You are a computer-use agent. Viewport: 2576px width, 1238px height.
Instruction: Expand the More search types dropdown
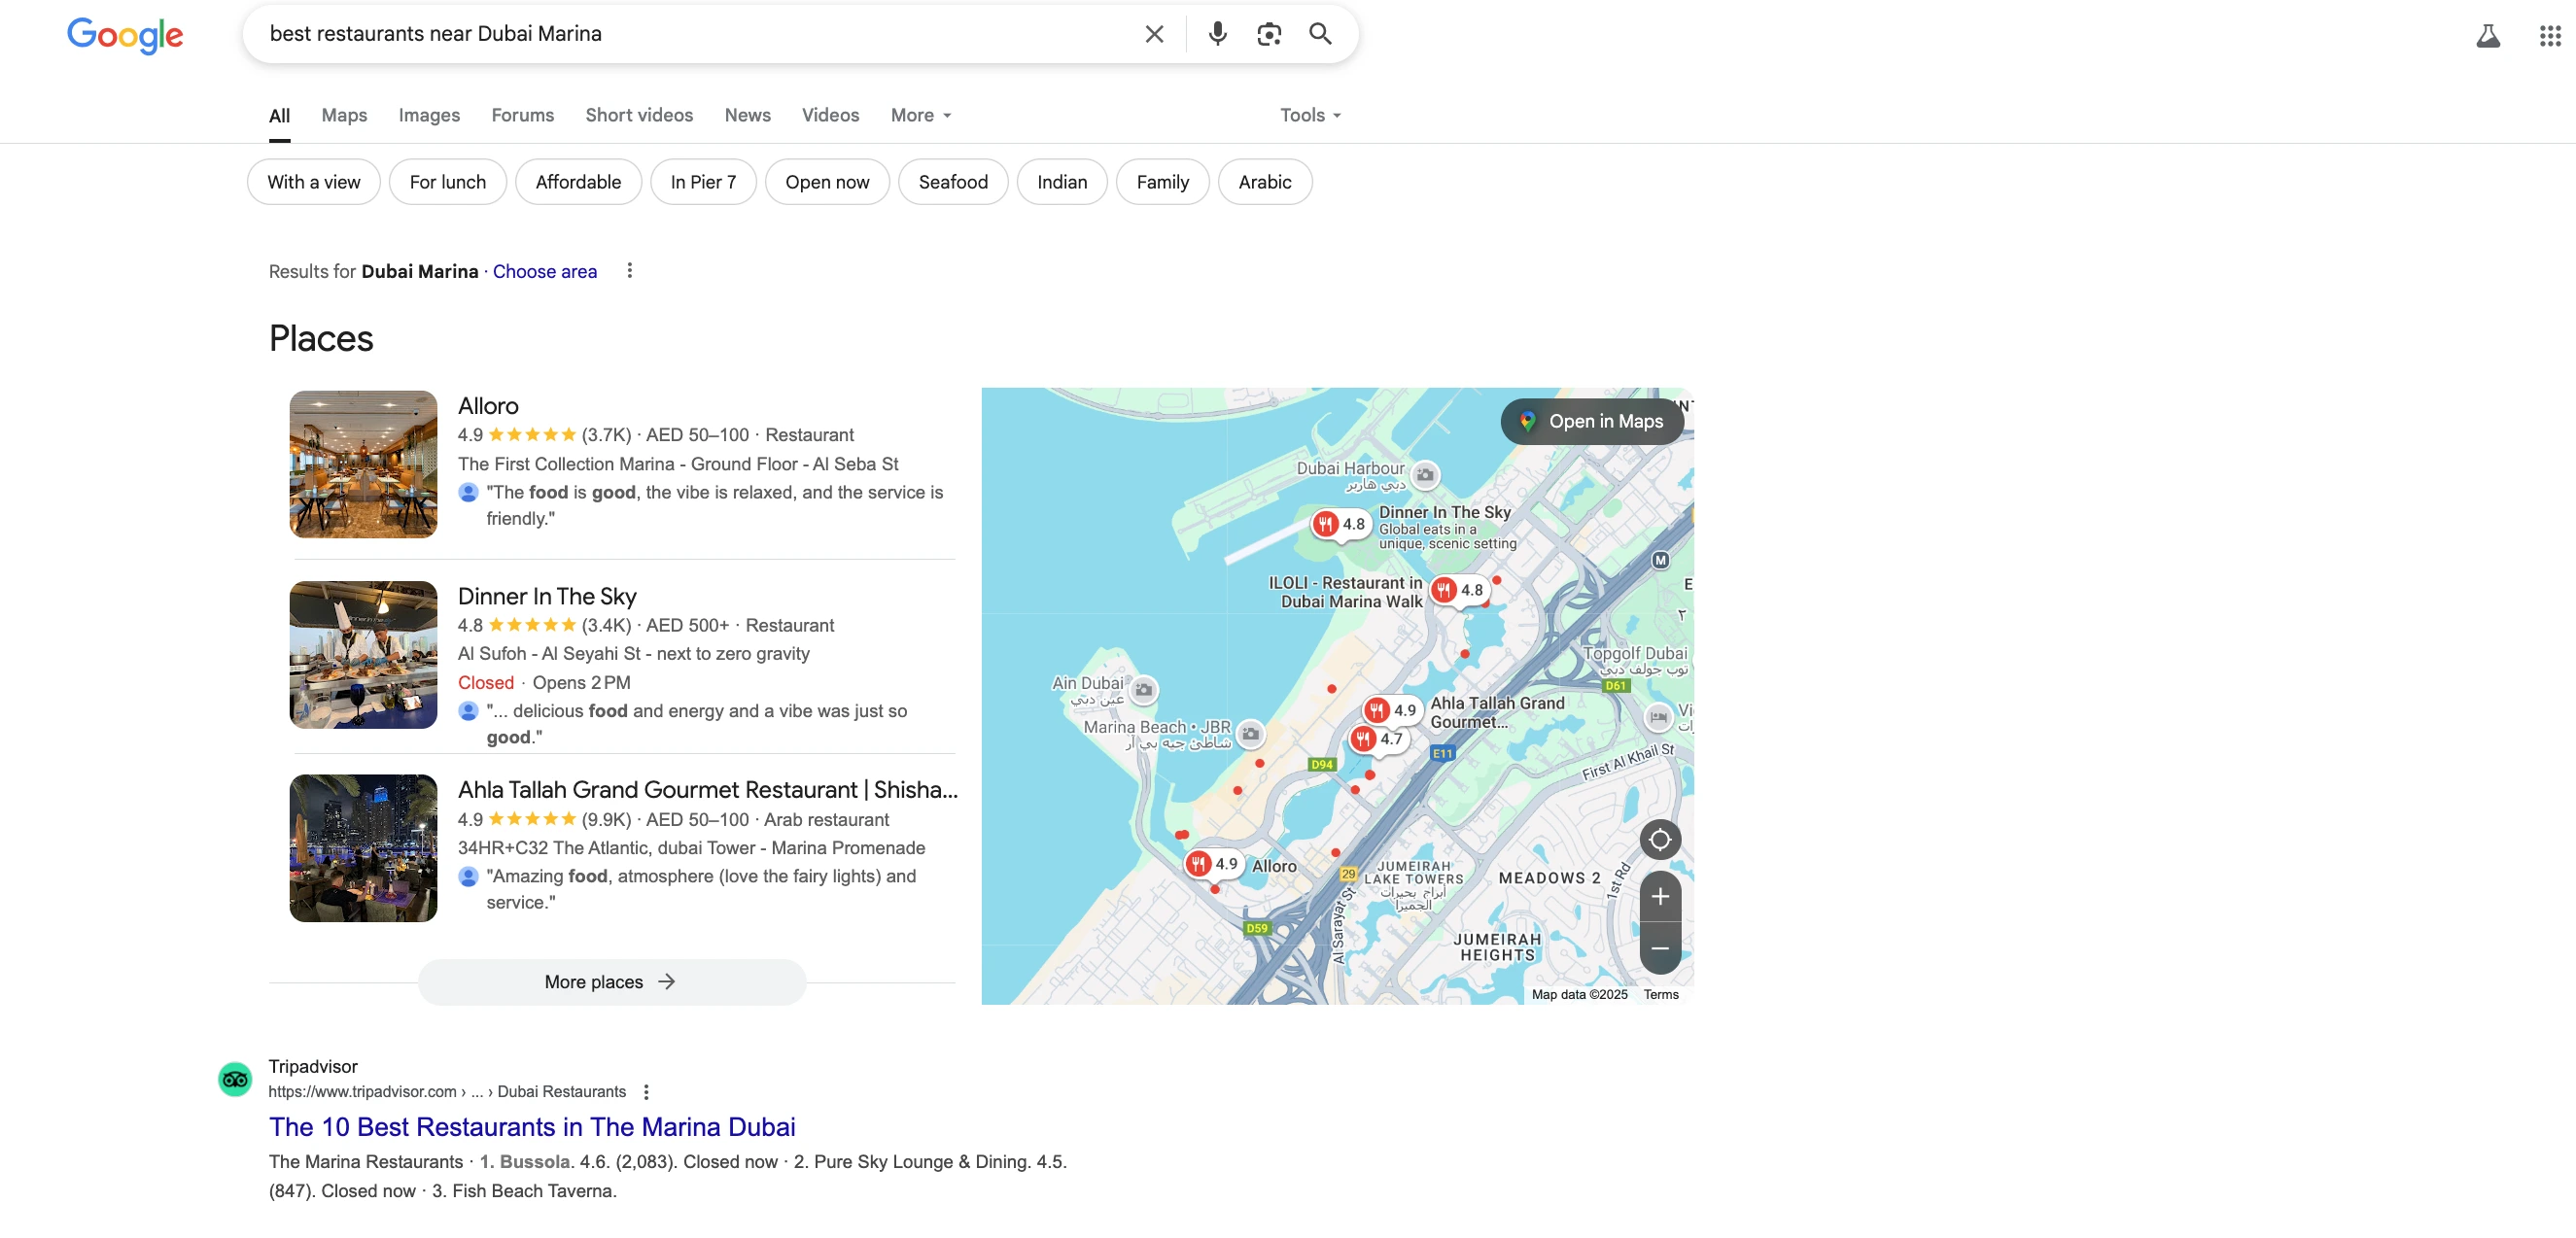921,115
